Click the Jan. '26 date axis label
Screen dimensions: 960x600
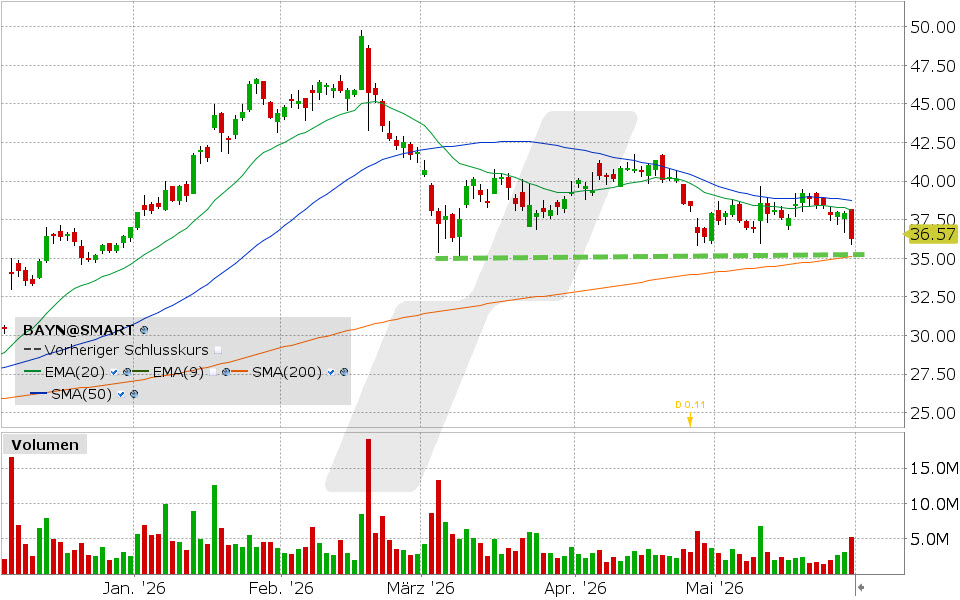pos(133,588)
